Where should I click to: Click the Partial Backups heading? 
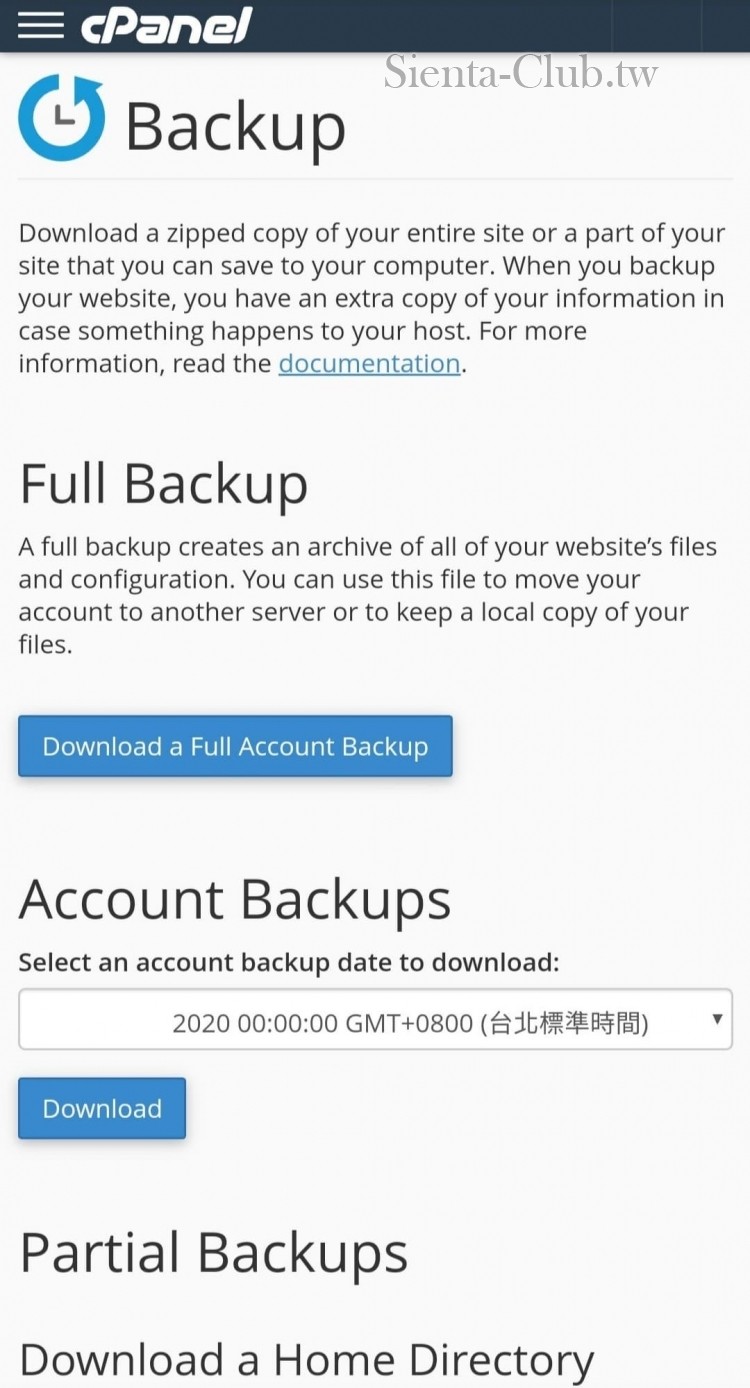pyautogui.click(x=213, y=1252)
